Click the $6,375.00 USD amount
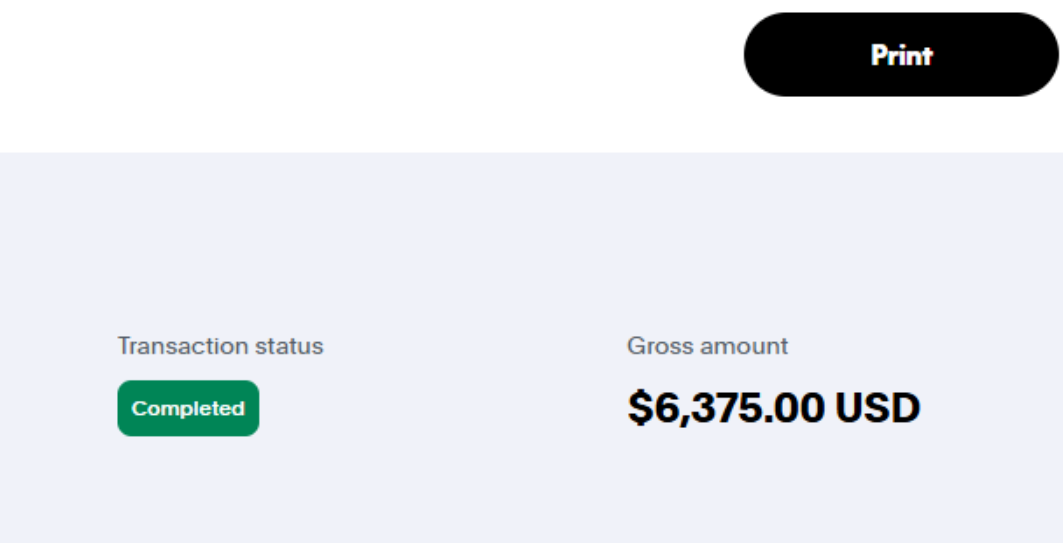The image size is (1063, 543). tap(773, 408)
